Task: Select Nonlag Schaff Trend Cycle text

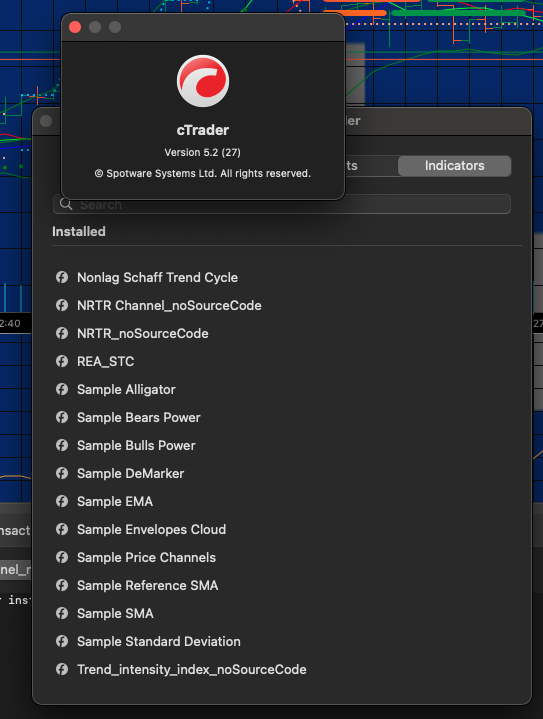Action: 157,277
